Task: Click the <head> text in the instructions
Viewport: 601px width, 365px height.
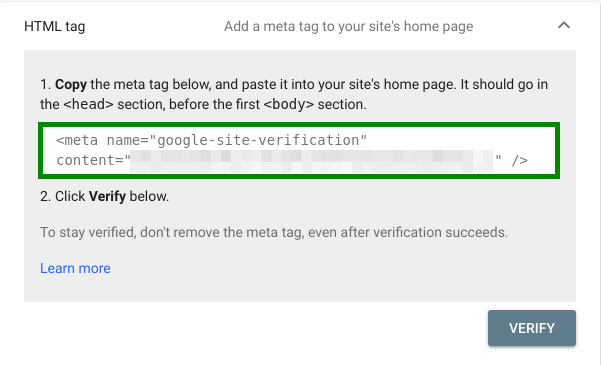Action: pyautogui.click(x=88, y=104)
